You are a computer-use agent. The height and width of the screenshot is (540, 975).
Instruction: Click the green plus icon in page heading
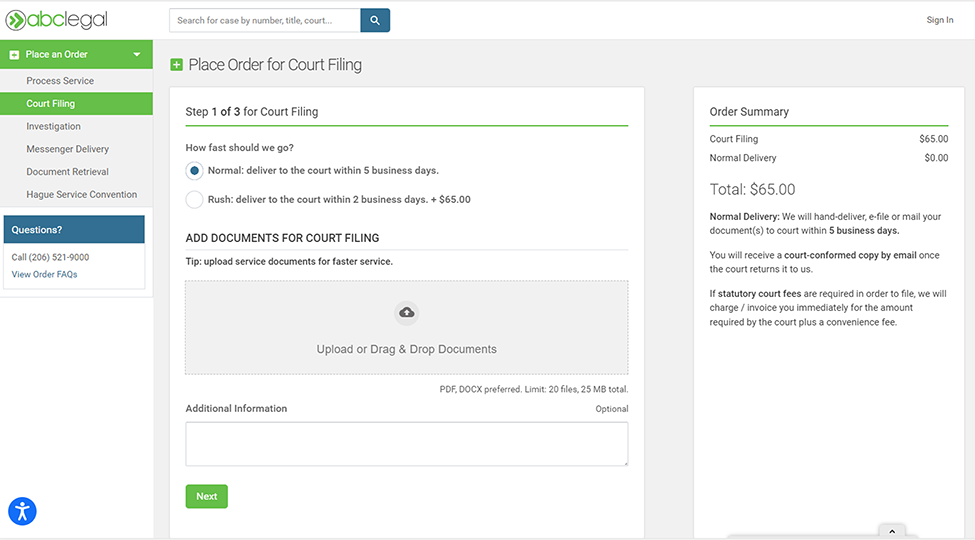click(177, 65)
